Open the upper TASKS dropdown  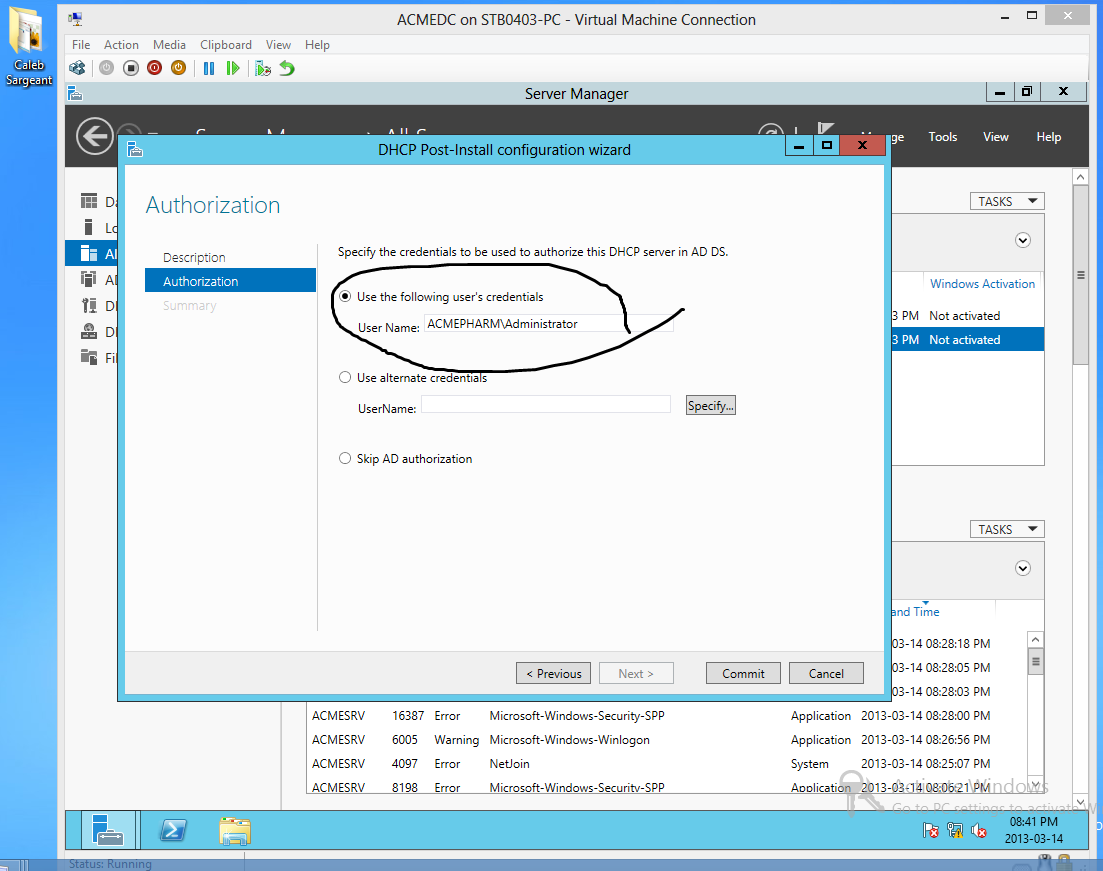tap(1007, 201)
